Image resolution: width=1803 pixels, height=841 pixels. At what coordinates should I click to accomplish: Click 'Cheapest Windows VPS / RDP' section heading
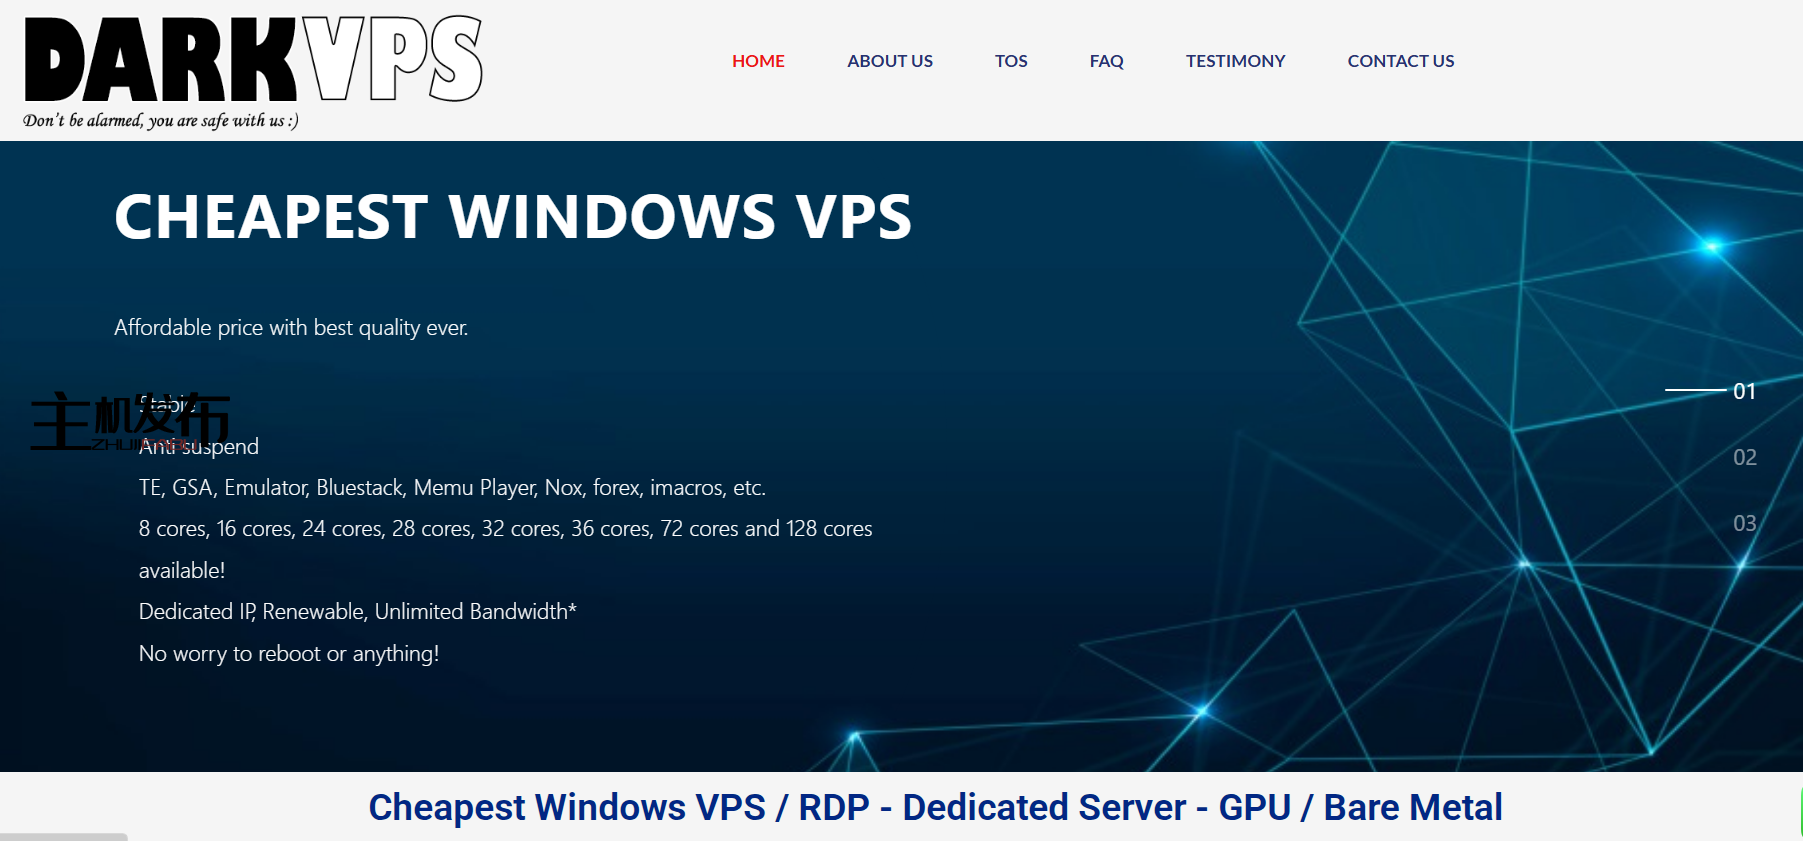[x=935, y=807]
